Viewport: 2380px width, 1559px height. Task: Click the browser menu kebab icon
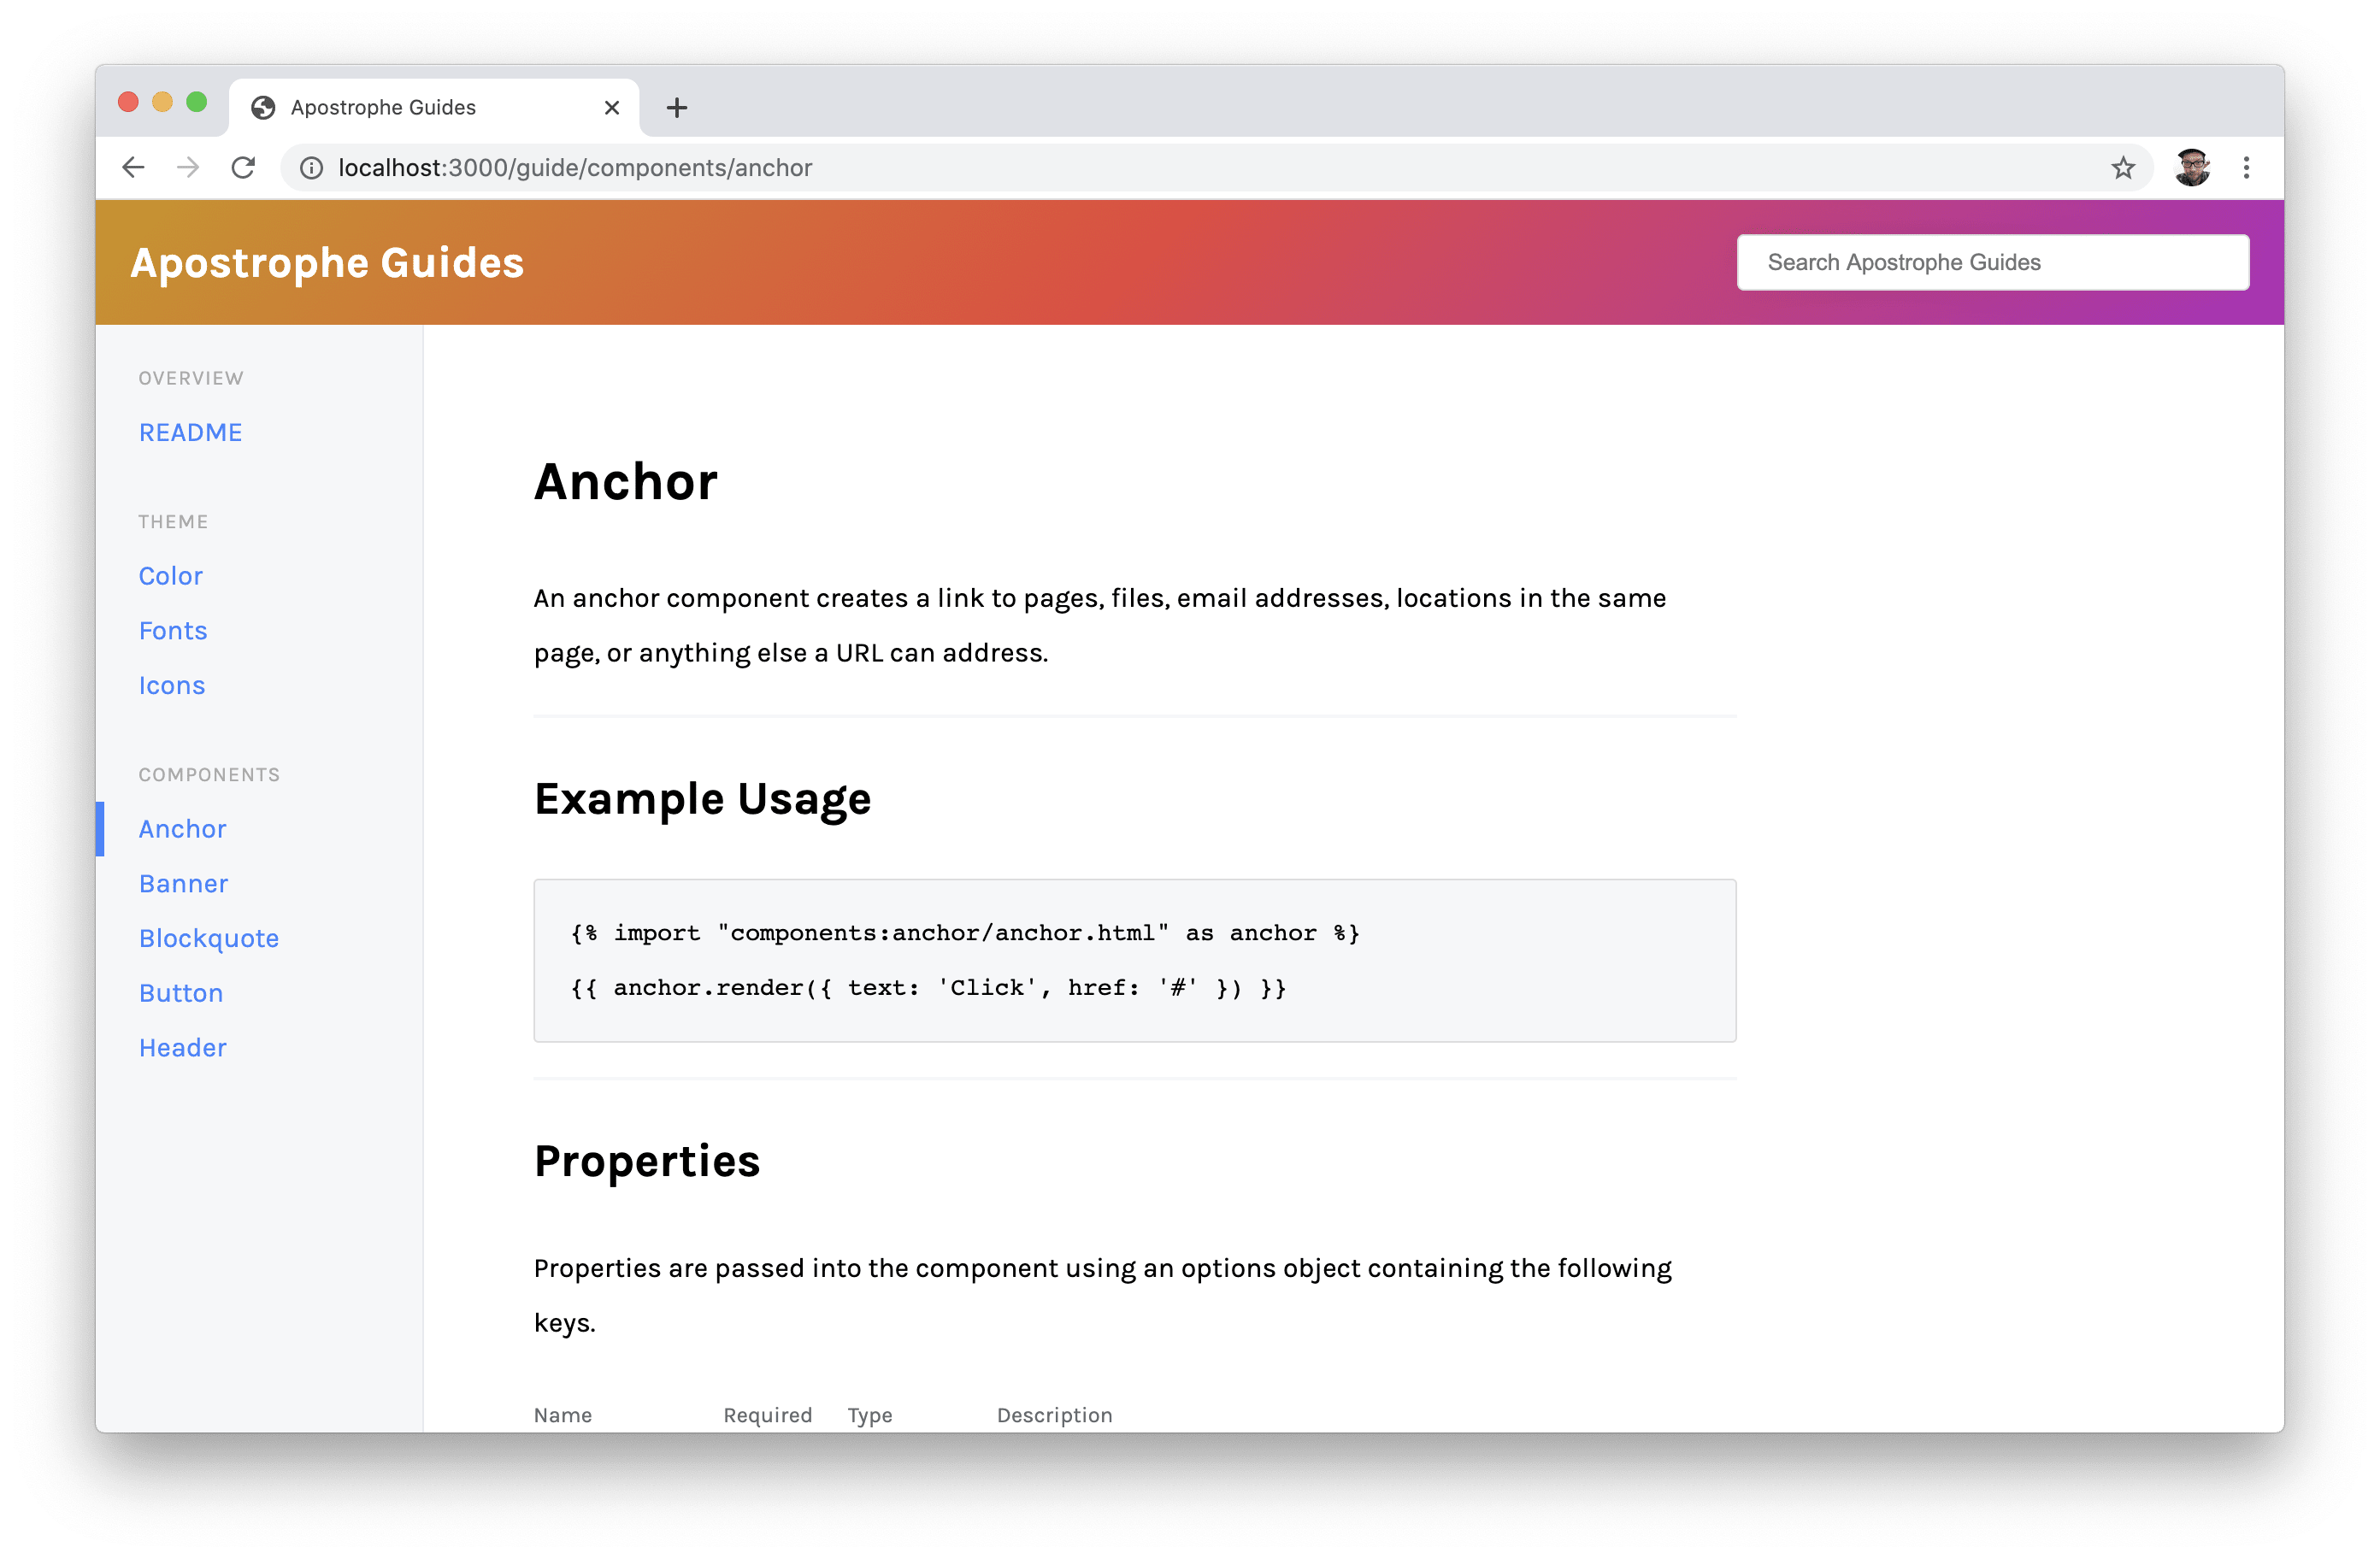pyautogui.click(x=2246, y=168)
